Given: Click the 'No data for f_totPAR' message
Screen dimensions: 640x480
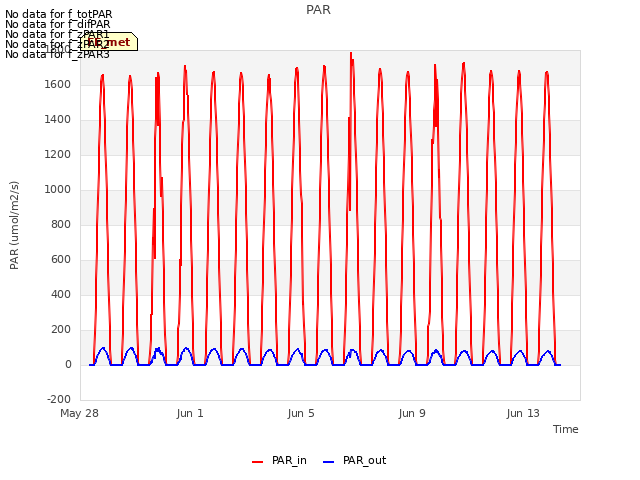Looking at the screenshot, I should (58, 14).
